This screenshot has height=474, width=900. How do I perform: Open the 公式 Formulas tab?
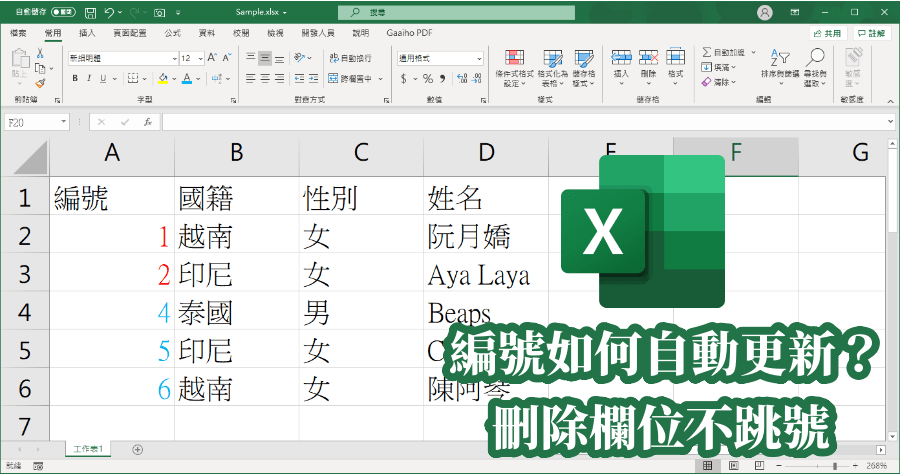(173, 33)
